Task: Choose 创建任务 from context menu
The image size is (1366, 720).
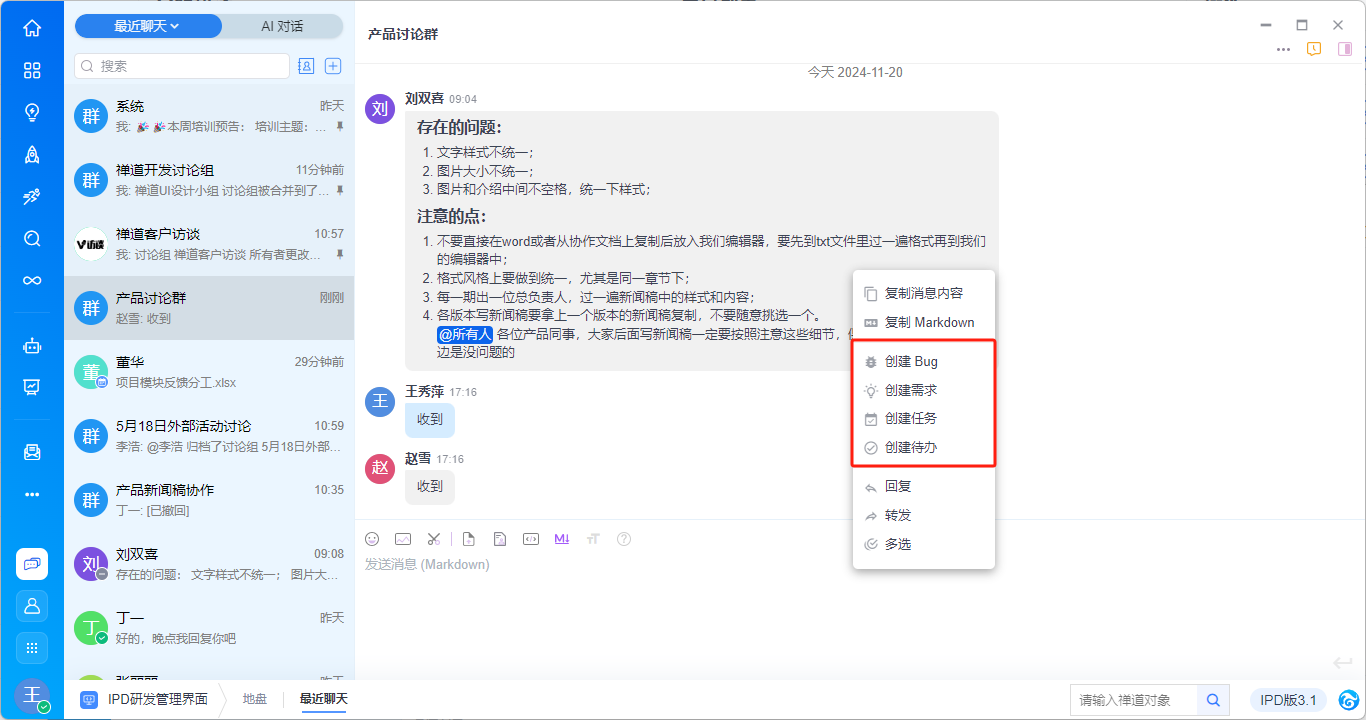Action: 924,419
